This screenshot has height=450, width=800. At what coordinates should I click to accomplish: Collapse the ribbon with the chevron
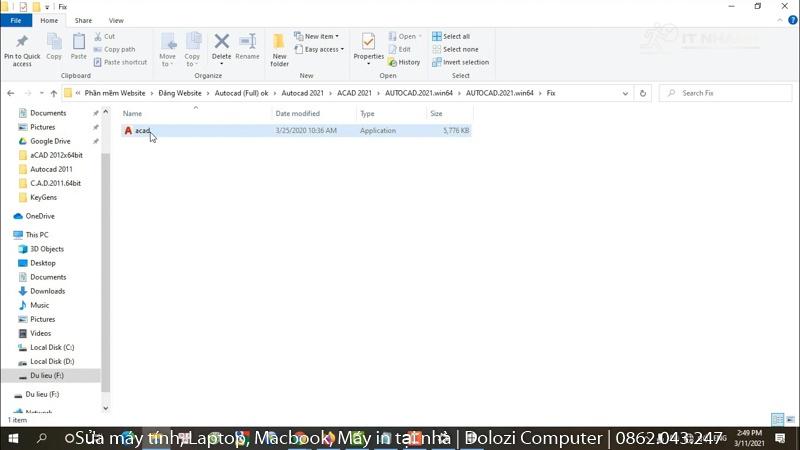coord(780,20)
